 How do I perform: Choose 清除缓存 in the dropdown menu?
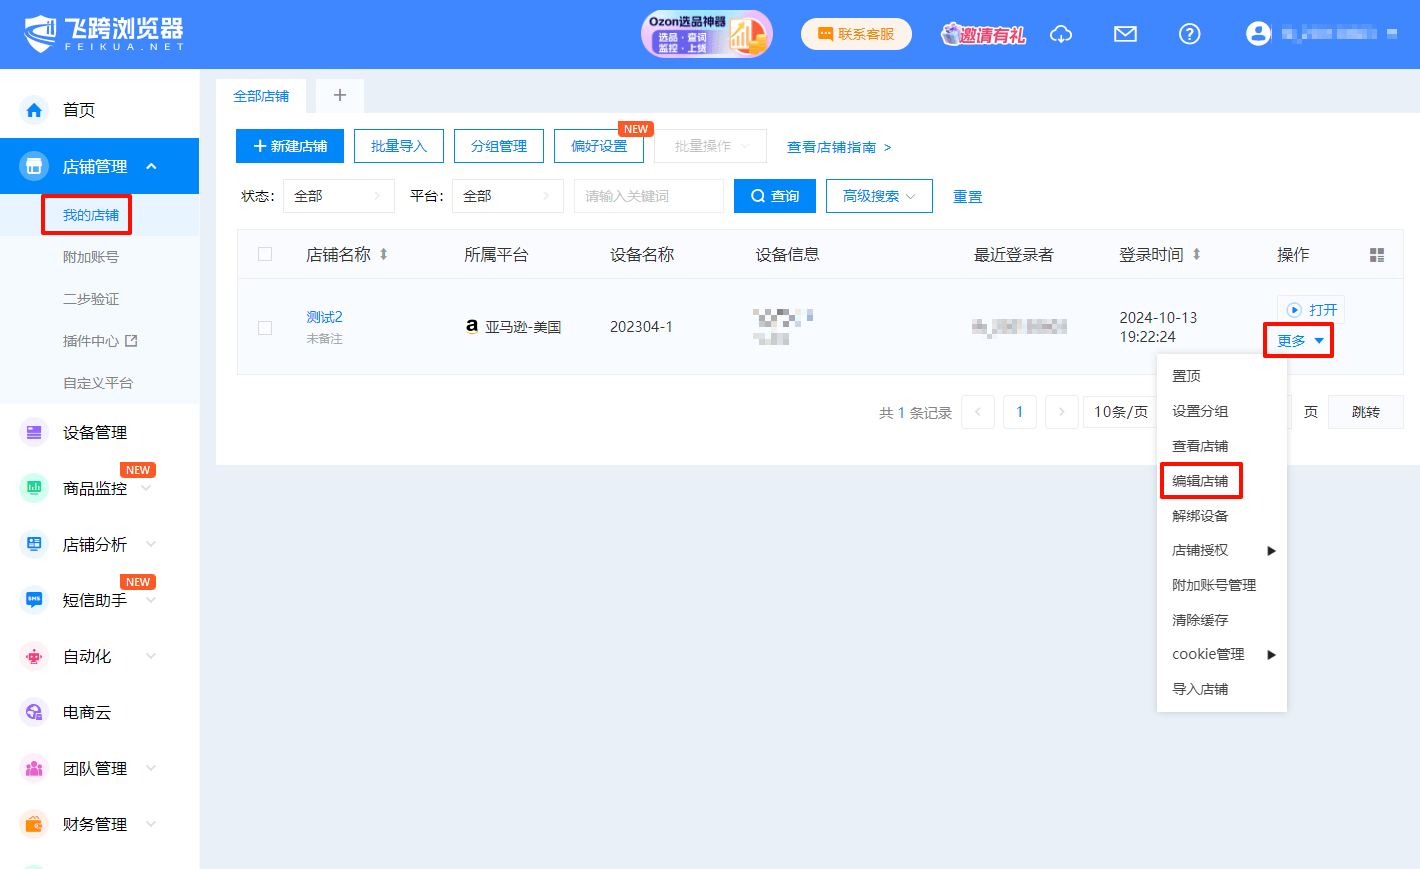(1200, 620)
